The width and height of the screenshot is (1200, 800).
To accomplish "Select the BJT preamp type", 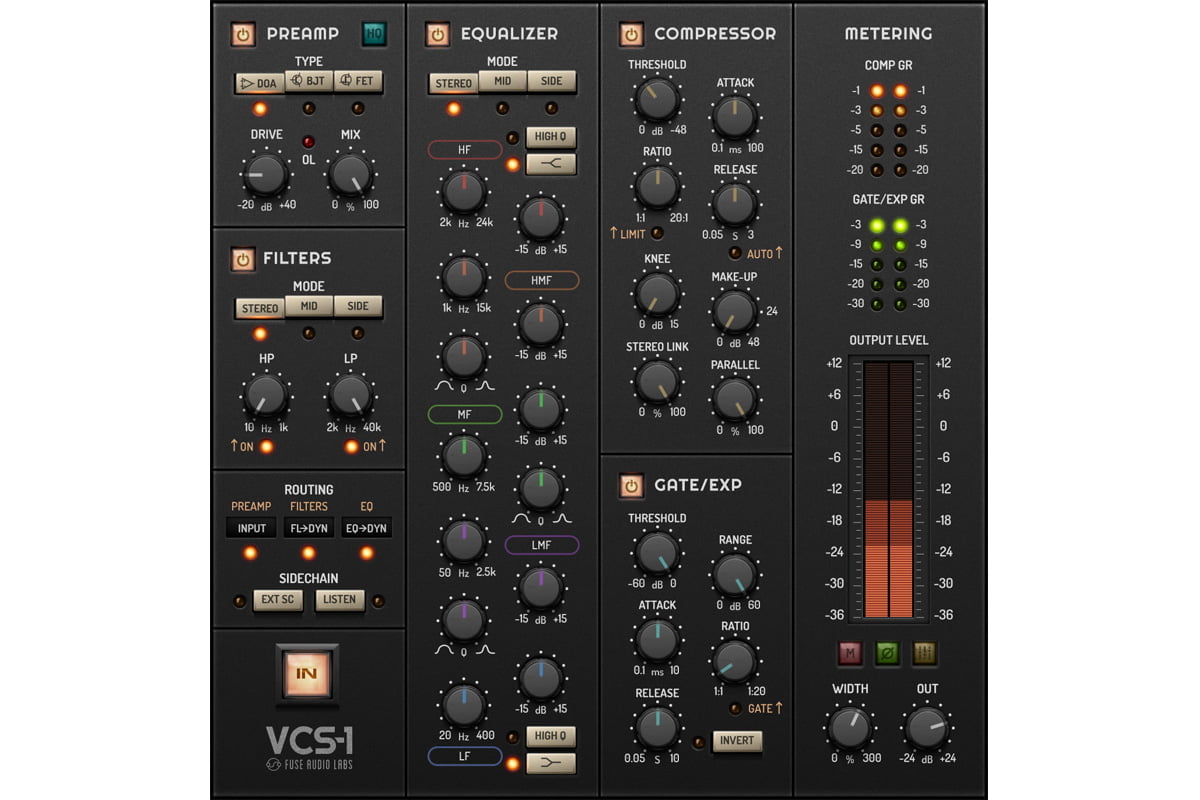I will point(309,83).
